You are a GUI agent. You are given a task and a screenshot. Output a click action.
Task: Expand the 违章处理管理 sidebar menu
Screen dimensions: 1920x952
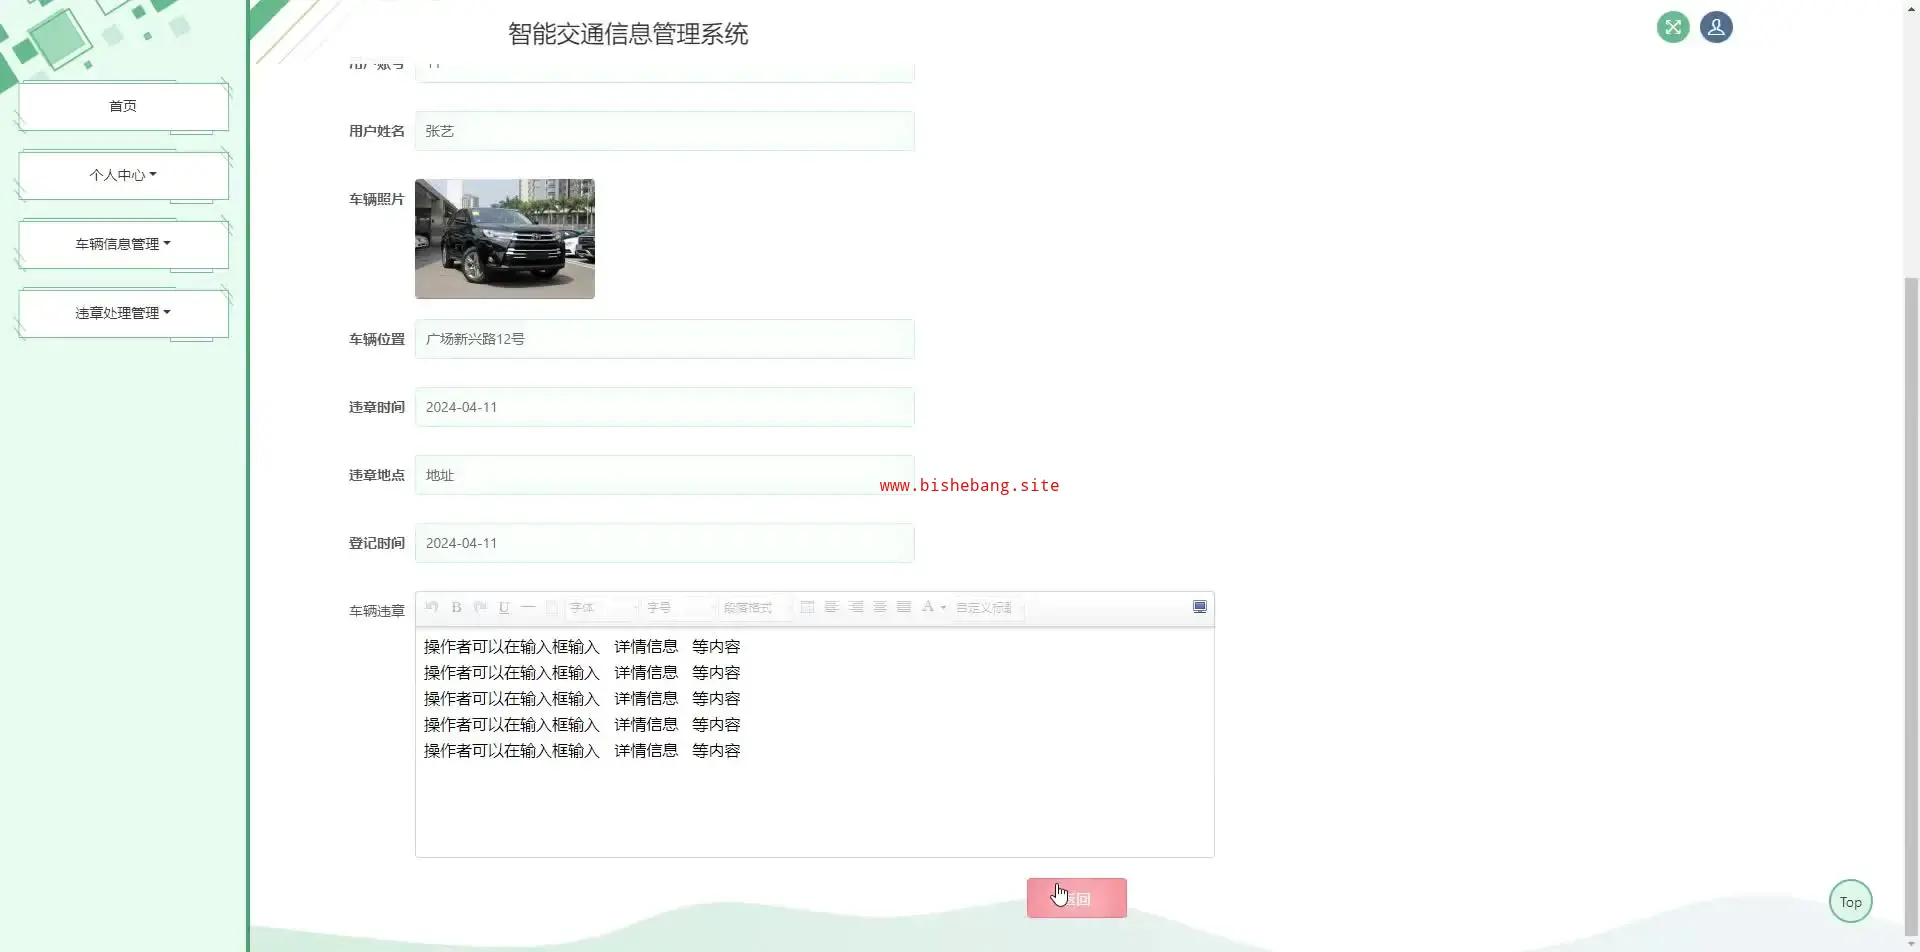click(x=123, y=313)
